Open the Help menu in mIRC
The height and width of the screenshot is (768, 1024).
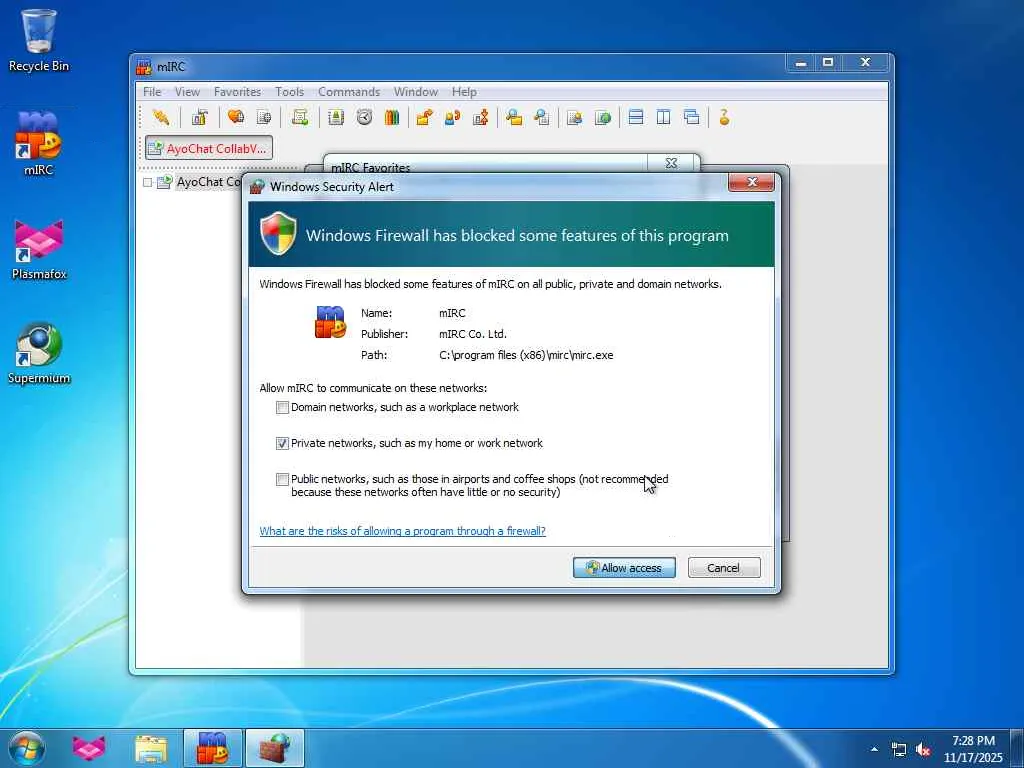(x=464, y=92)
